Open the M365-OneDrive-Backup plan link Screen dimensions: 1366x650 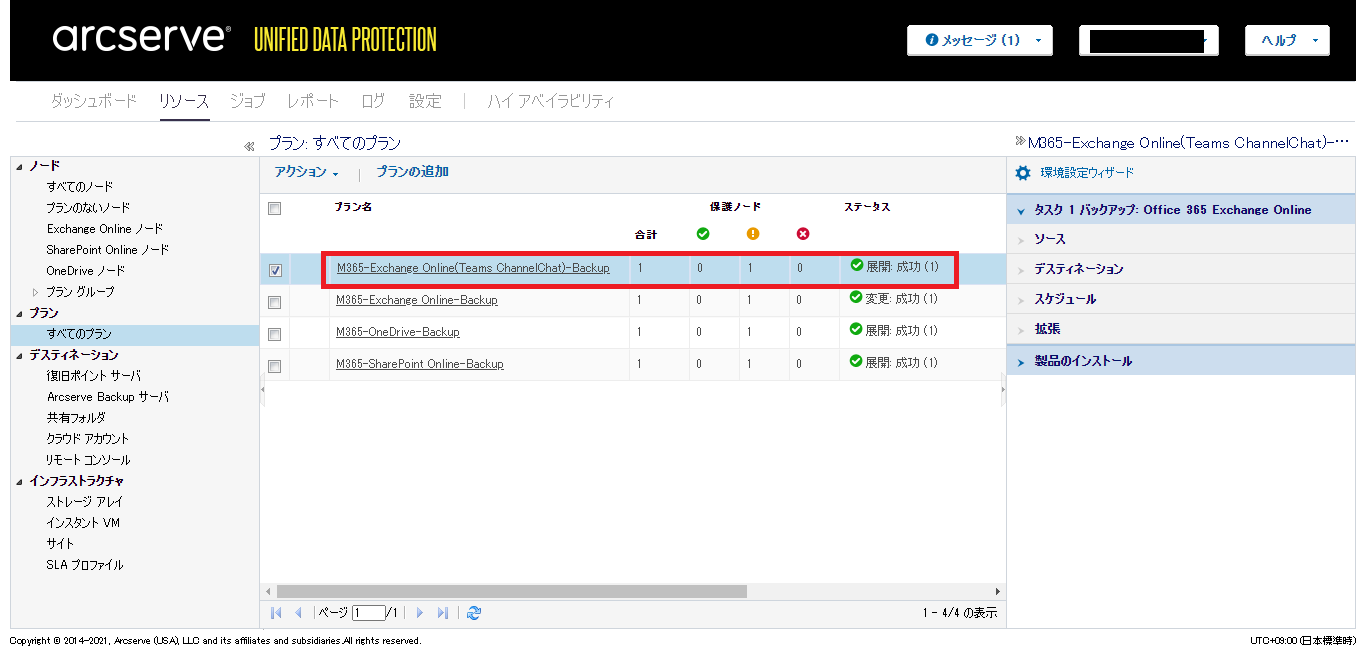click(398, 332)
